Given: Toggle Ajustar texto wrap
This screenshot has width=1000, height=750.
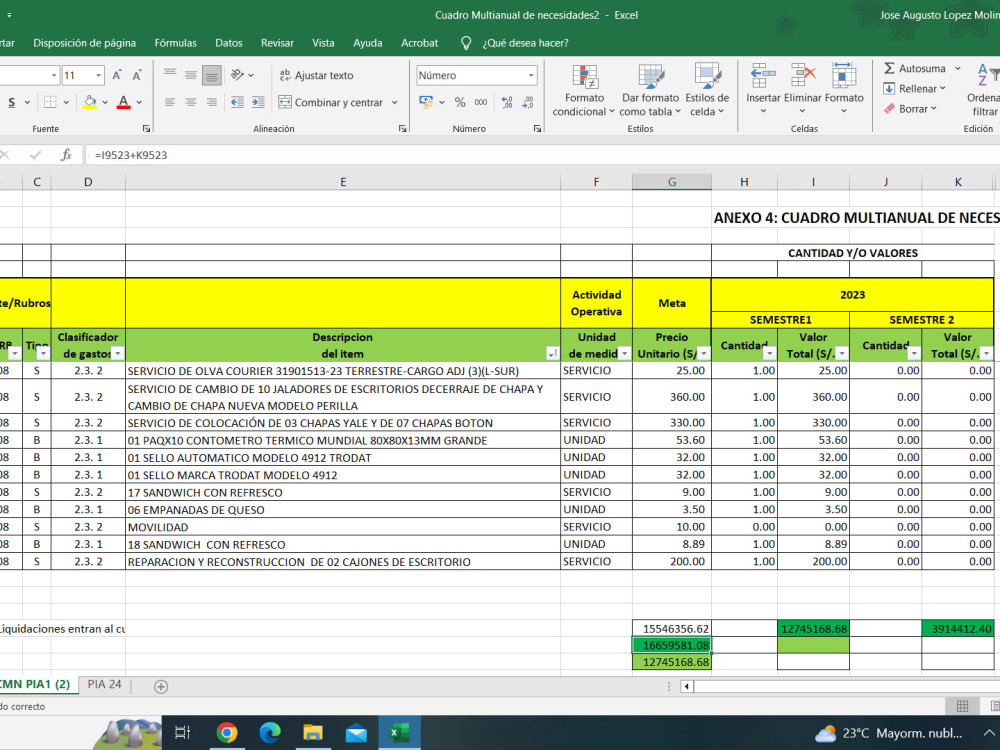Looking at the screenshot, I should tap(316, 75).
